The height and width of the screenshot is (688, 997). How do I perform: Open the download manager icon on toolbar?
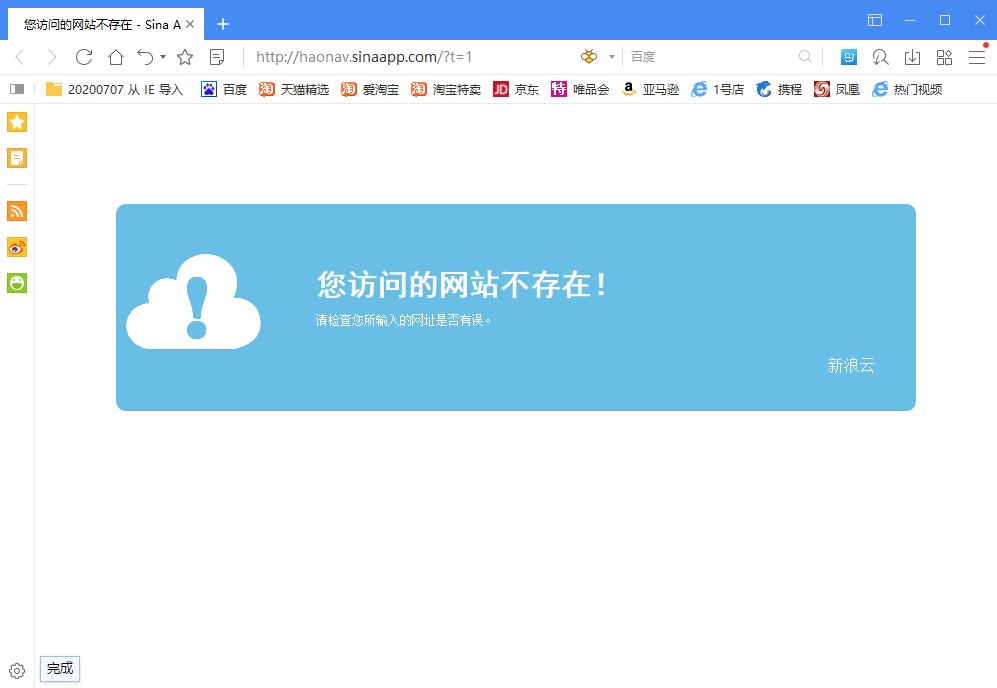click(911, 57)
